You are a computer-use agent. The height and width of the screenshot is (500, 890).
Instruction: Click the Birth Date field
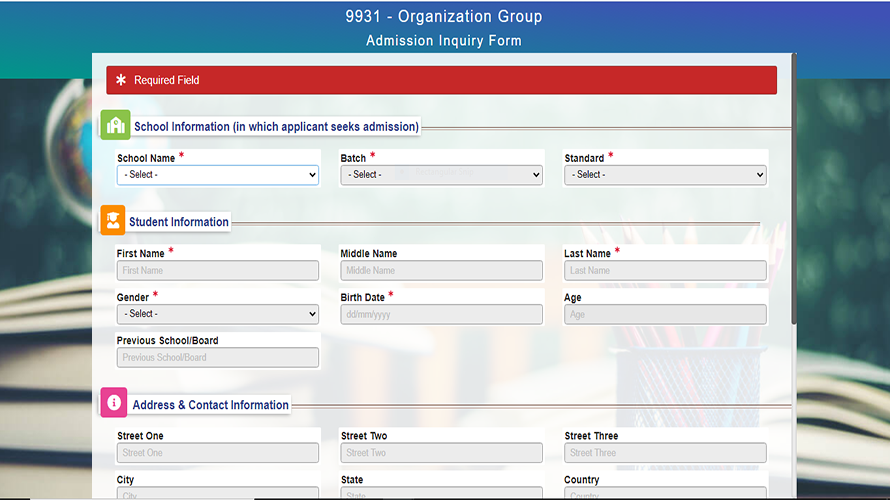[441, 314]
